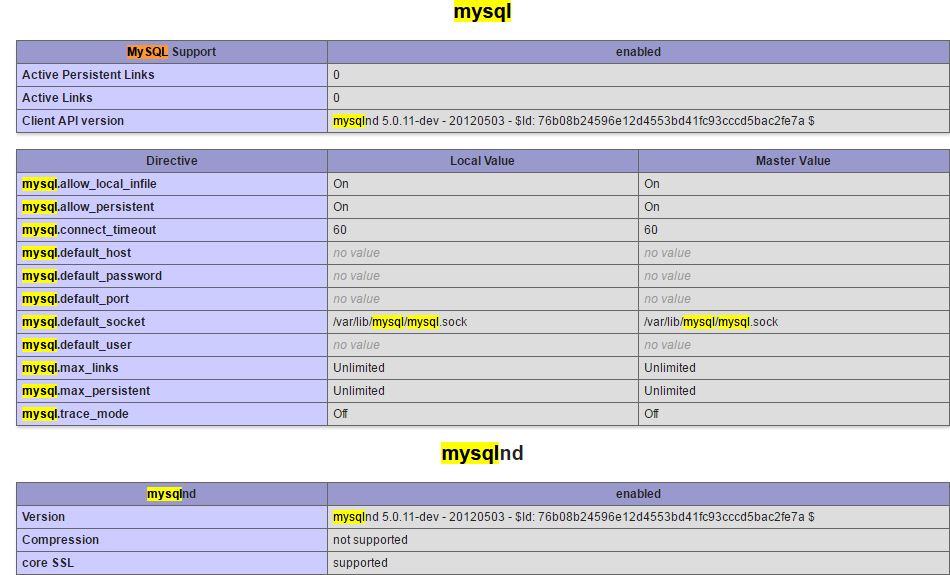Select the "Active Links" label

coord(58,98)
